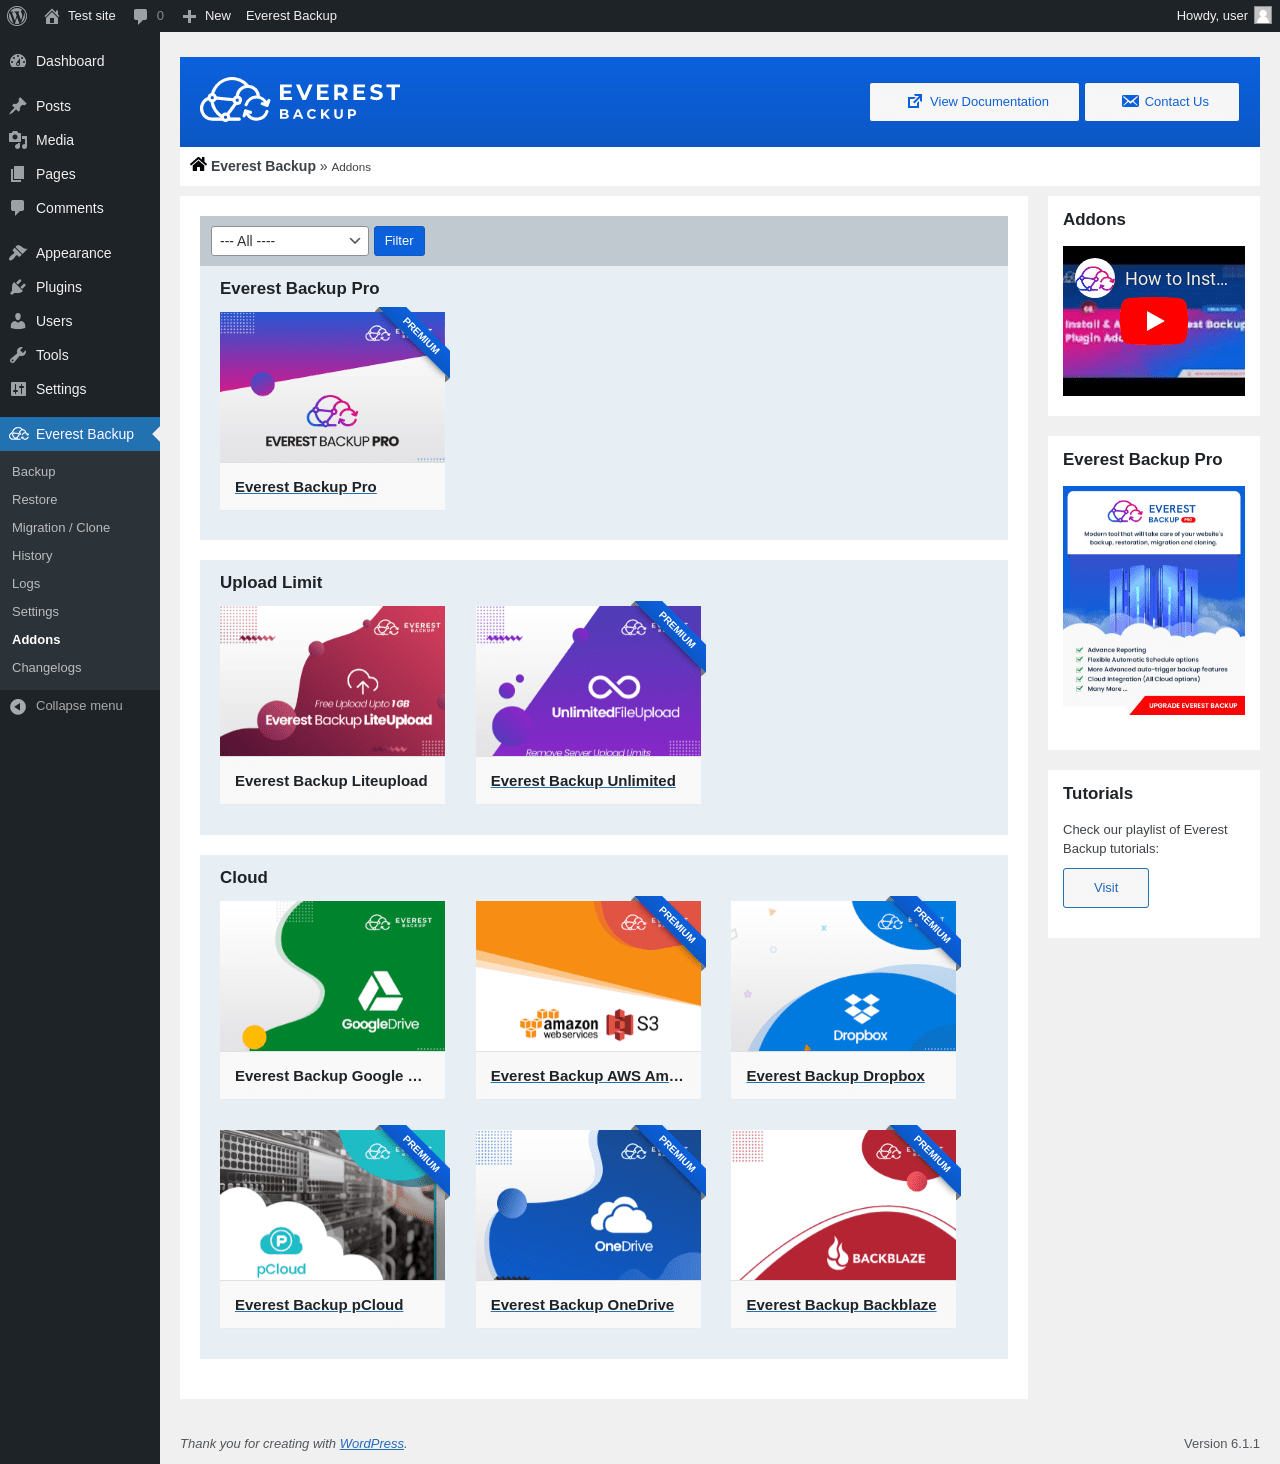Click the Amazon S3 addon thumbnail
Image resolution: width=1280 pixels, height=1464 pixels.
click(588, 976)
